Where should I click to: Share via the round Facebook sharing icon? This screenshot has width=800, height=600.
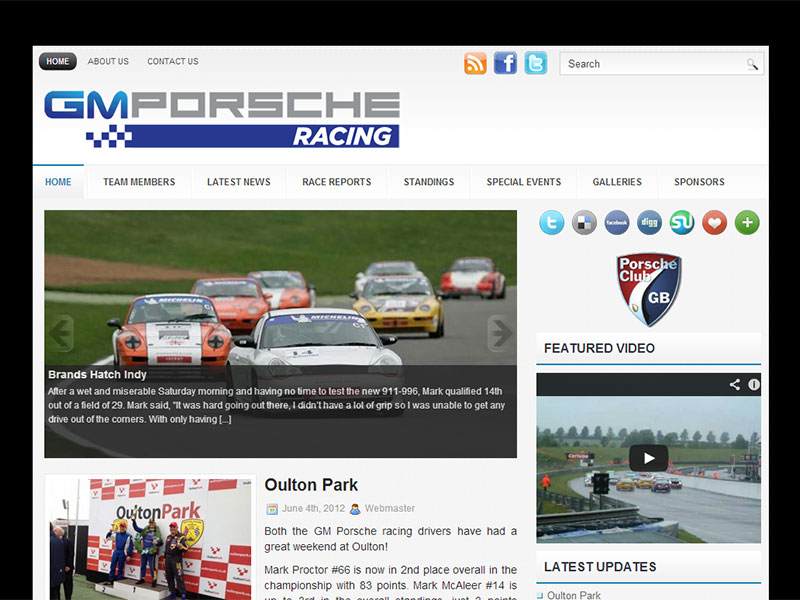[616, 222]
